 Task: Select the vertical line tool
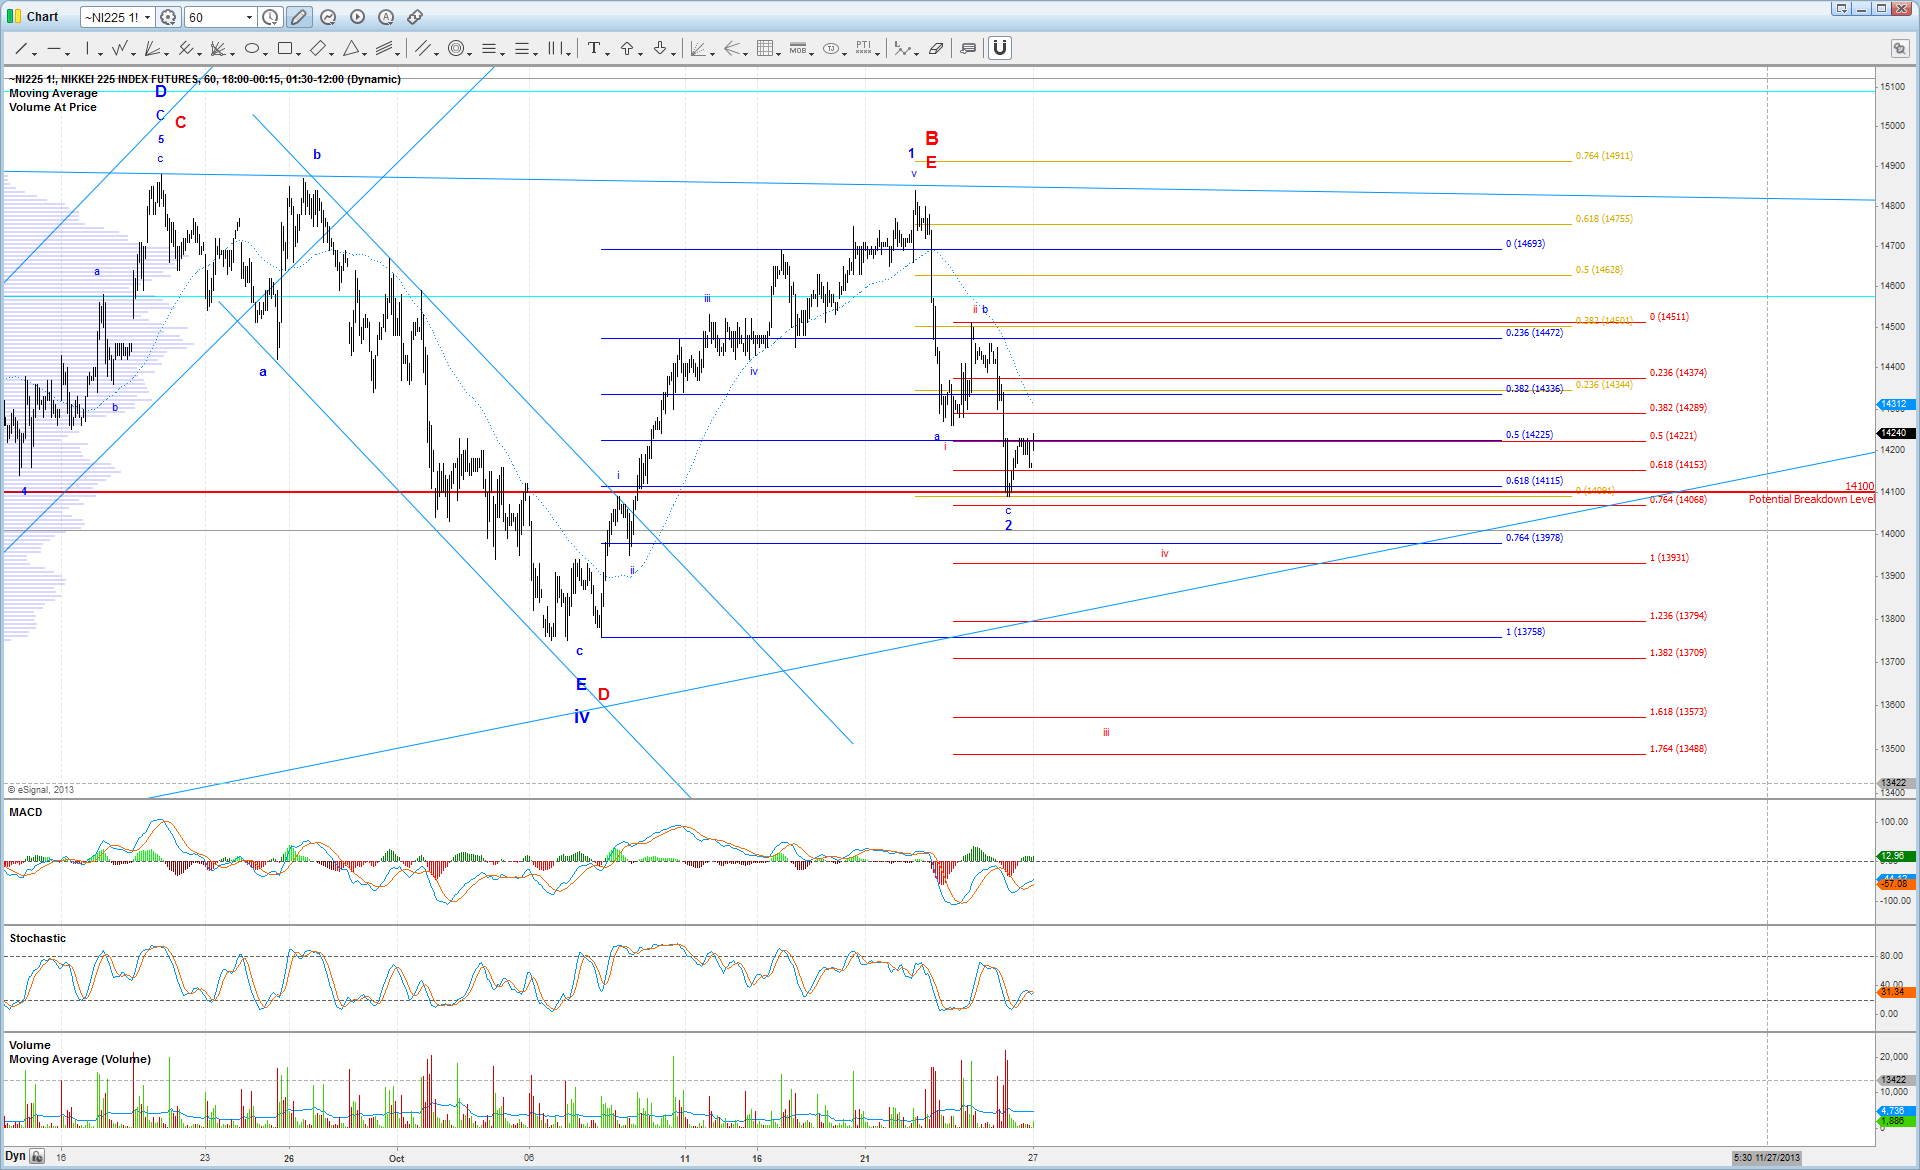pos(87,48)
